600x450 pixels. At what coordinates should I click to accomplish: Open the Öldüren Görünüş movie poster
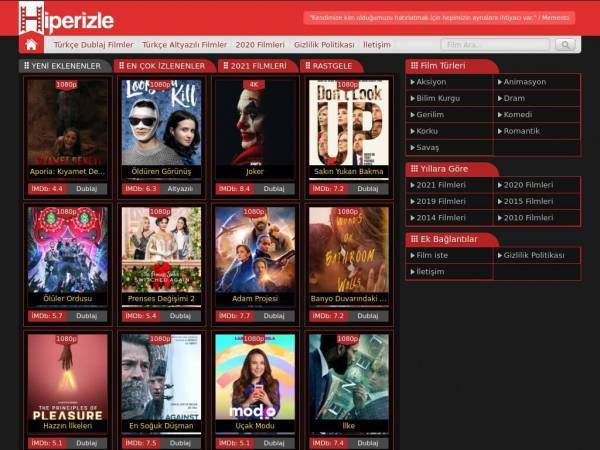tap(161, 122)
